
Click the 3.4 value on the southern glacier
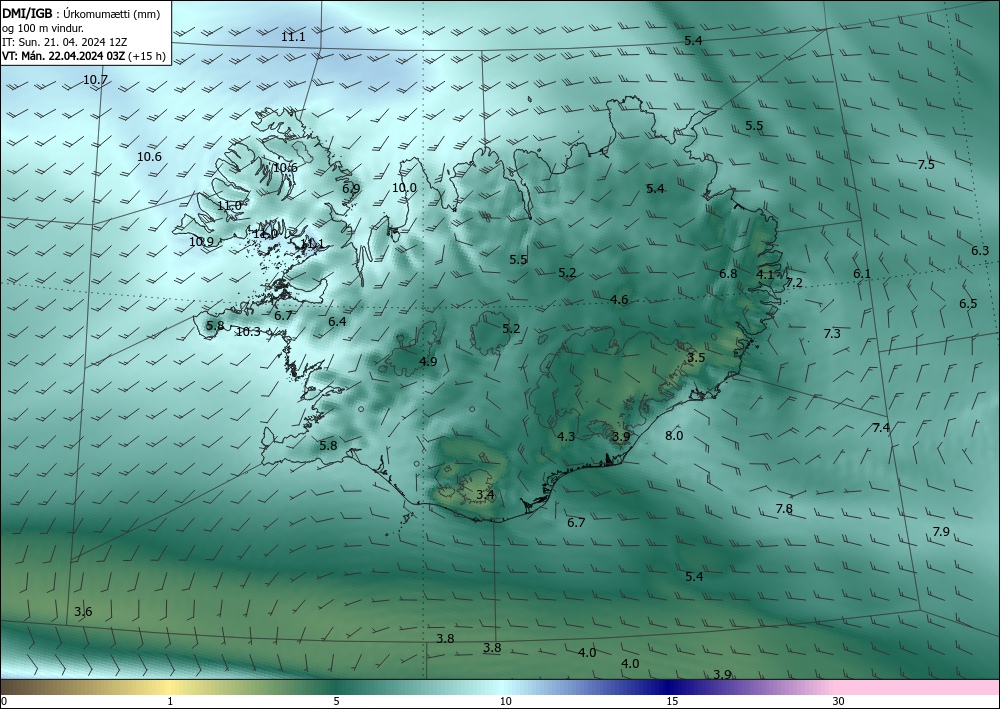[485, 495]
